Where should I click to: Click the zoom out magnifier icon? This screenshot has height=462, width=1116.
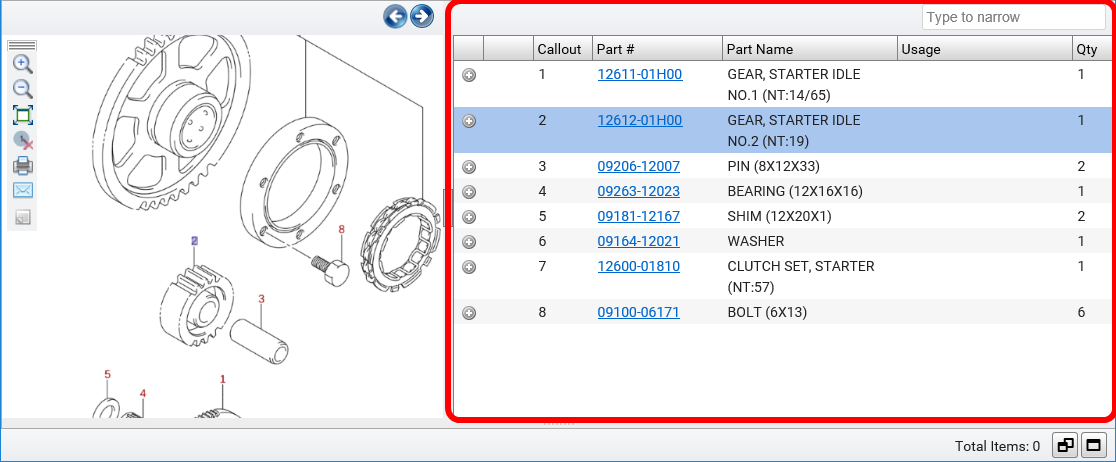(22, 89)
